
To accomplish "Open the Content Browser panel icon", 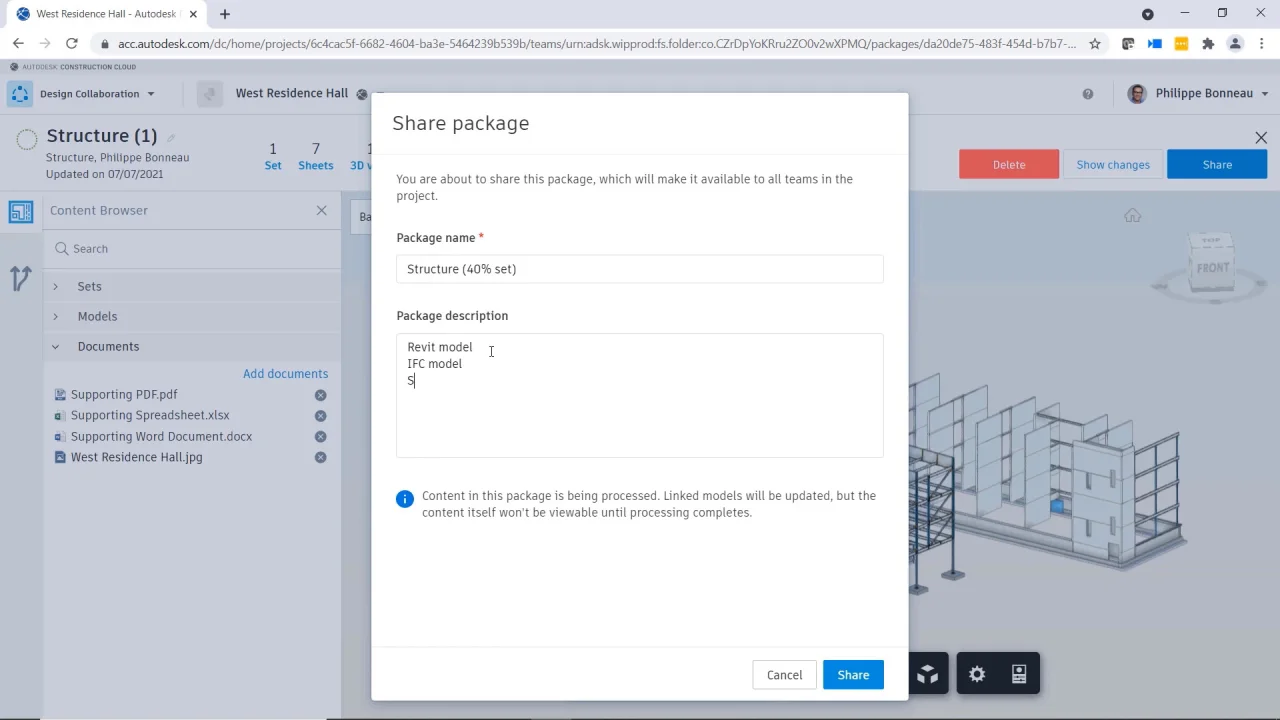I will (x=20, y=212).
